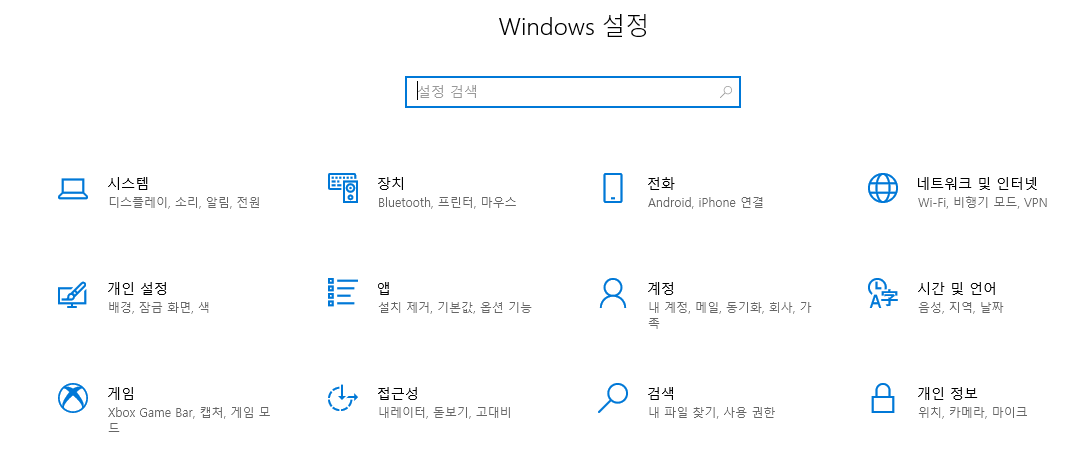Open the 네트워크 및 인터넷 title
This screenshot has height=450, width=1086.
click(978, 183)
